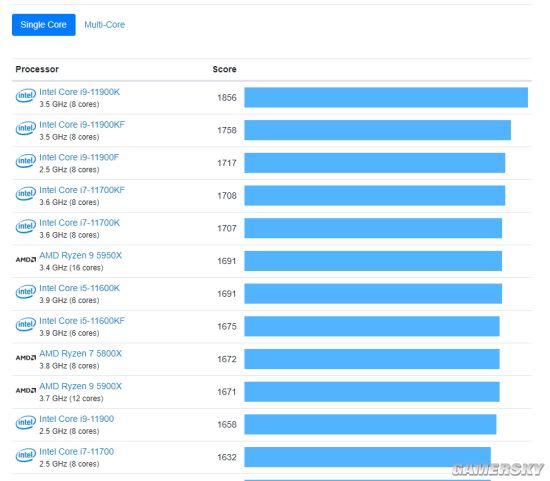Click the score value 1717
550x481 pixels.
pos(227,163)
